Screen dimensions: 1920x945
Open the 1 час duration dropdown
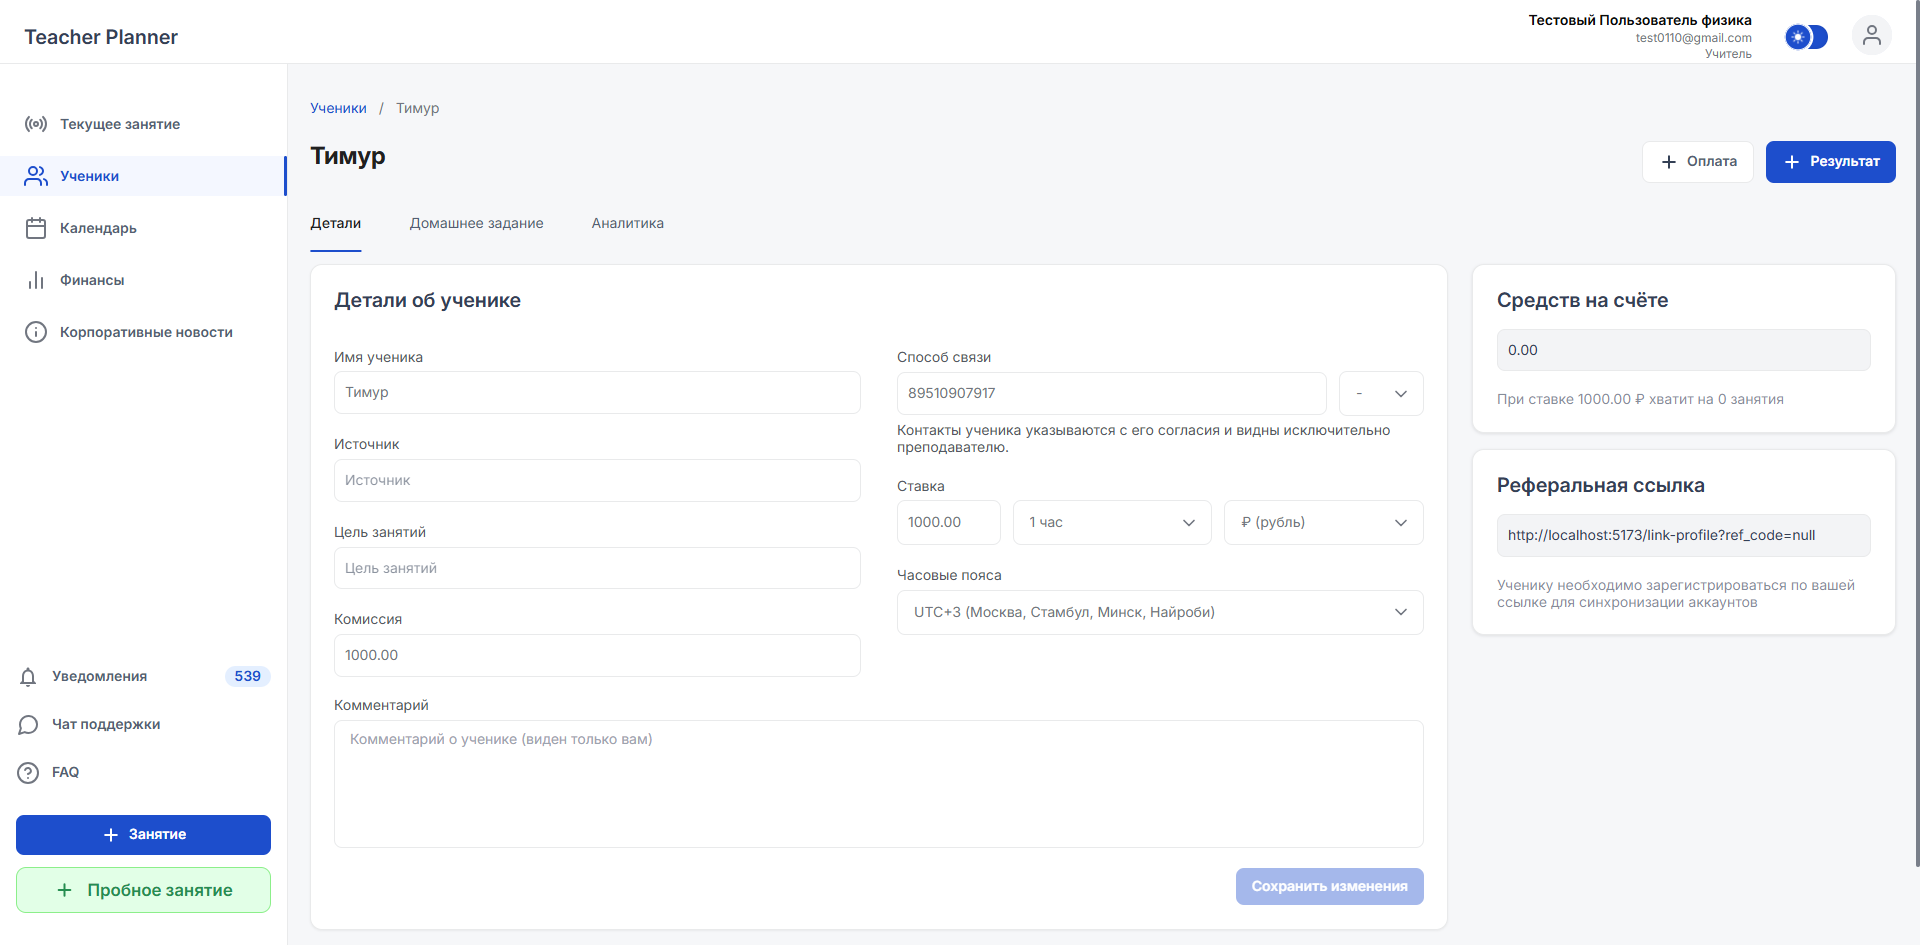click(1112, 523)
